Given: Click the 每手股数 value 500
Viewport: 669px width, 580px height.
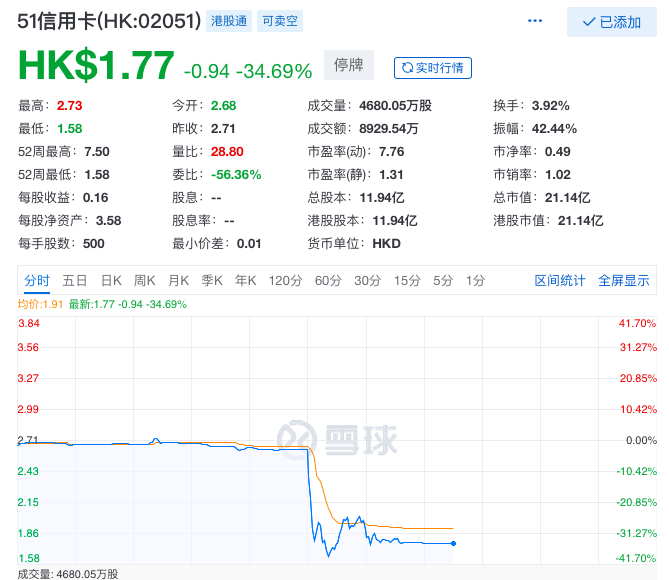Looking at the screenshot, I should (x=93, y=244).
